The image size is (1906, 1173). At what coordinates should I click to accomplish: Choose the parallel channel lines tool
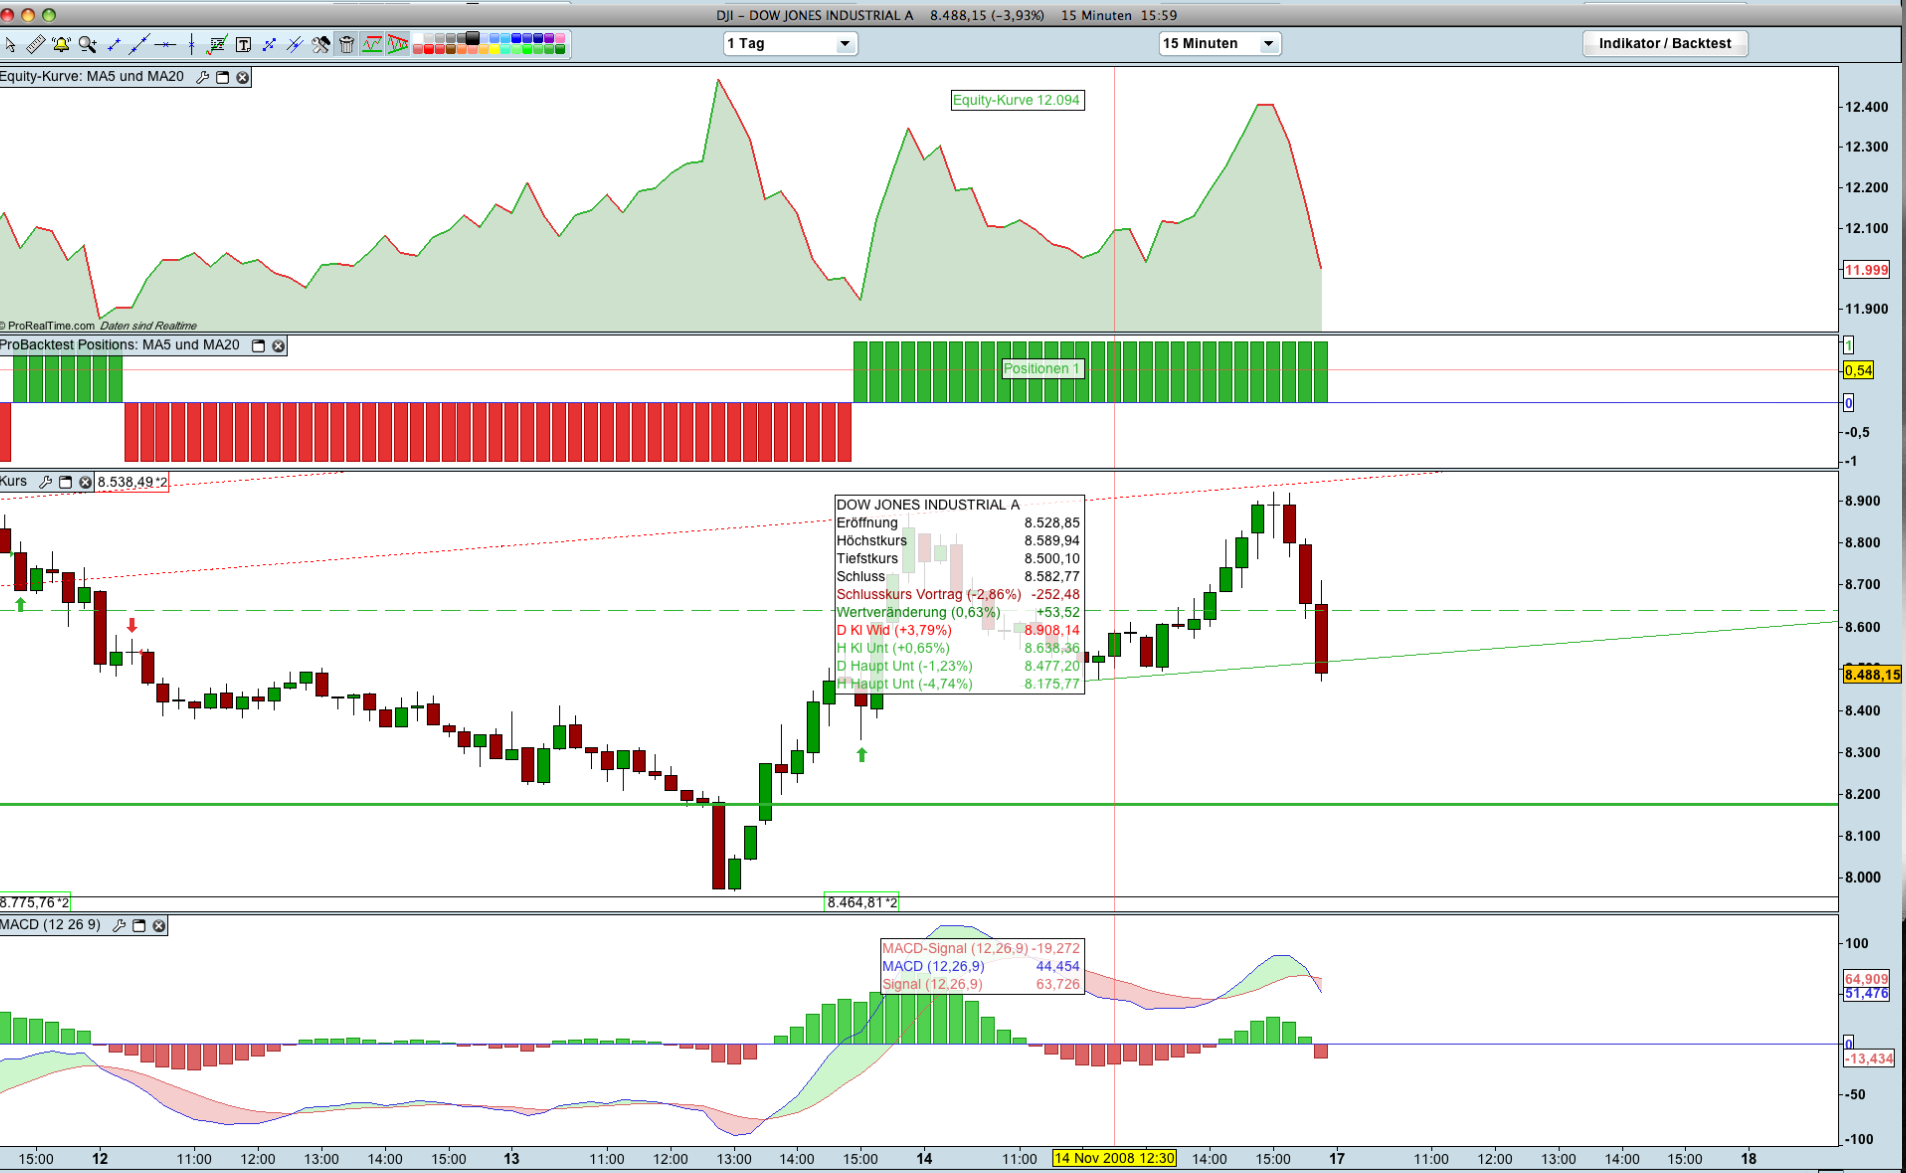pyautogui.click(x=295, y=44)
